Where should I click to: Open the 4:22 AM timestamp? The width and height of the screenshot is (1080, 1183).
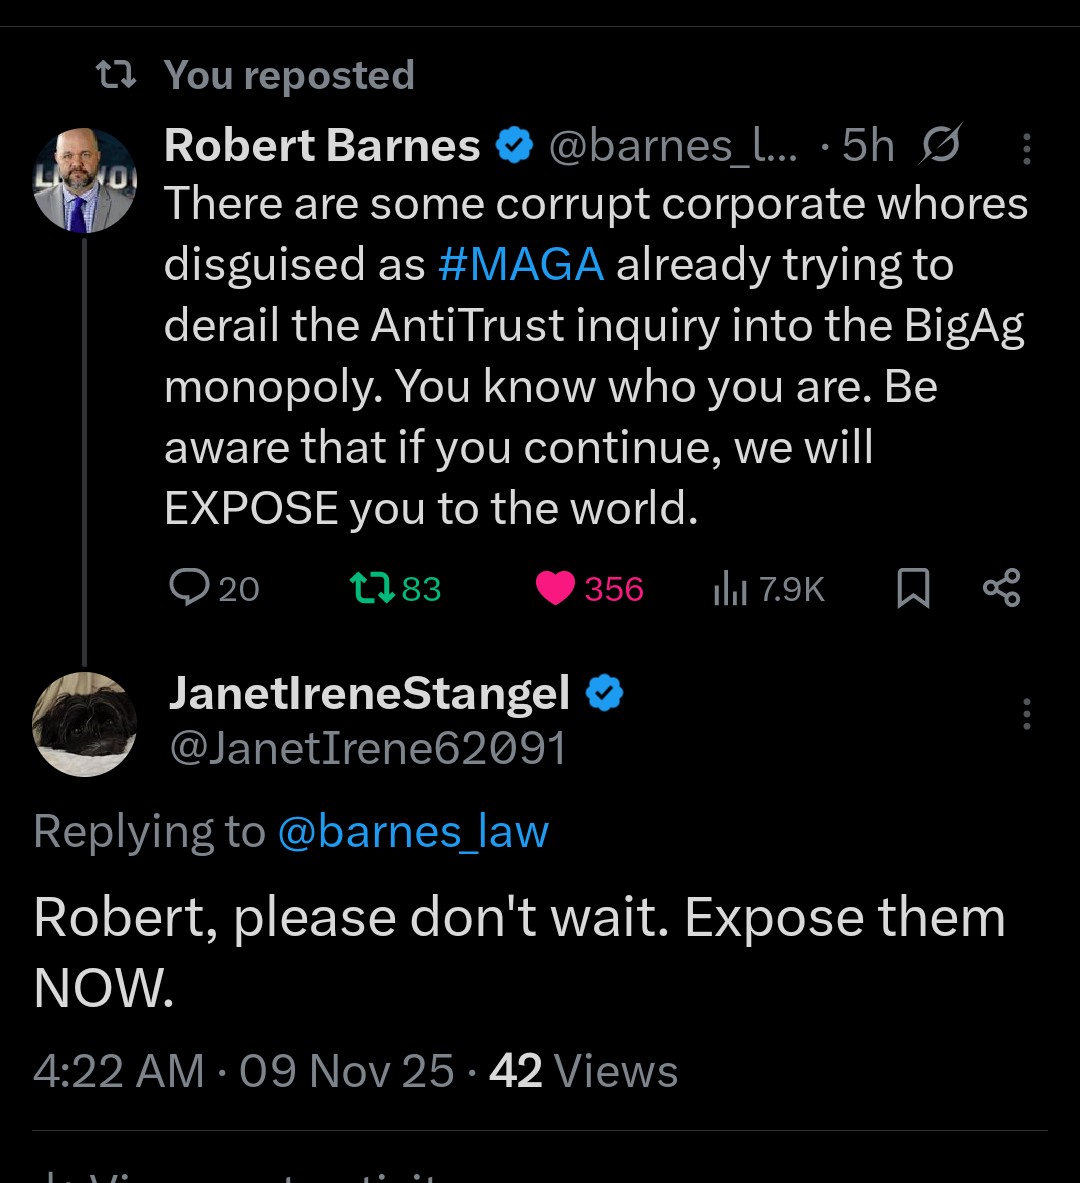tap(118, 1072)
